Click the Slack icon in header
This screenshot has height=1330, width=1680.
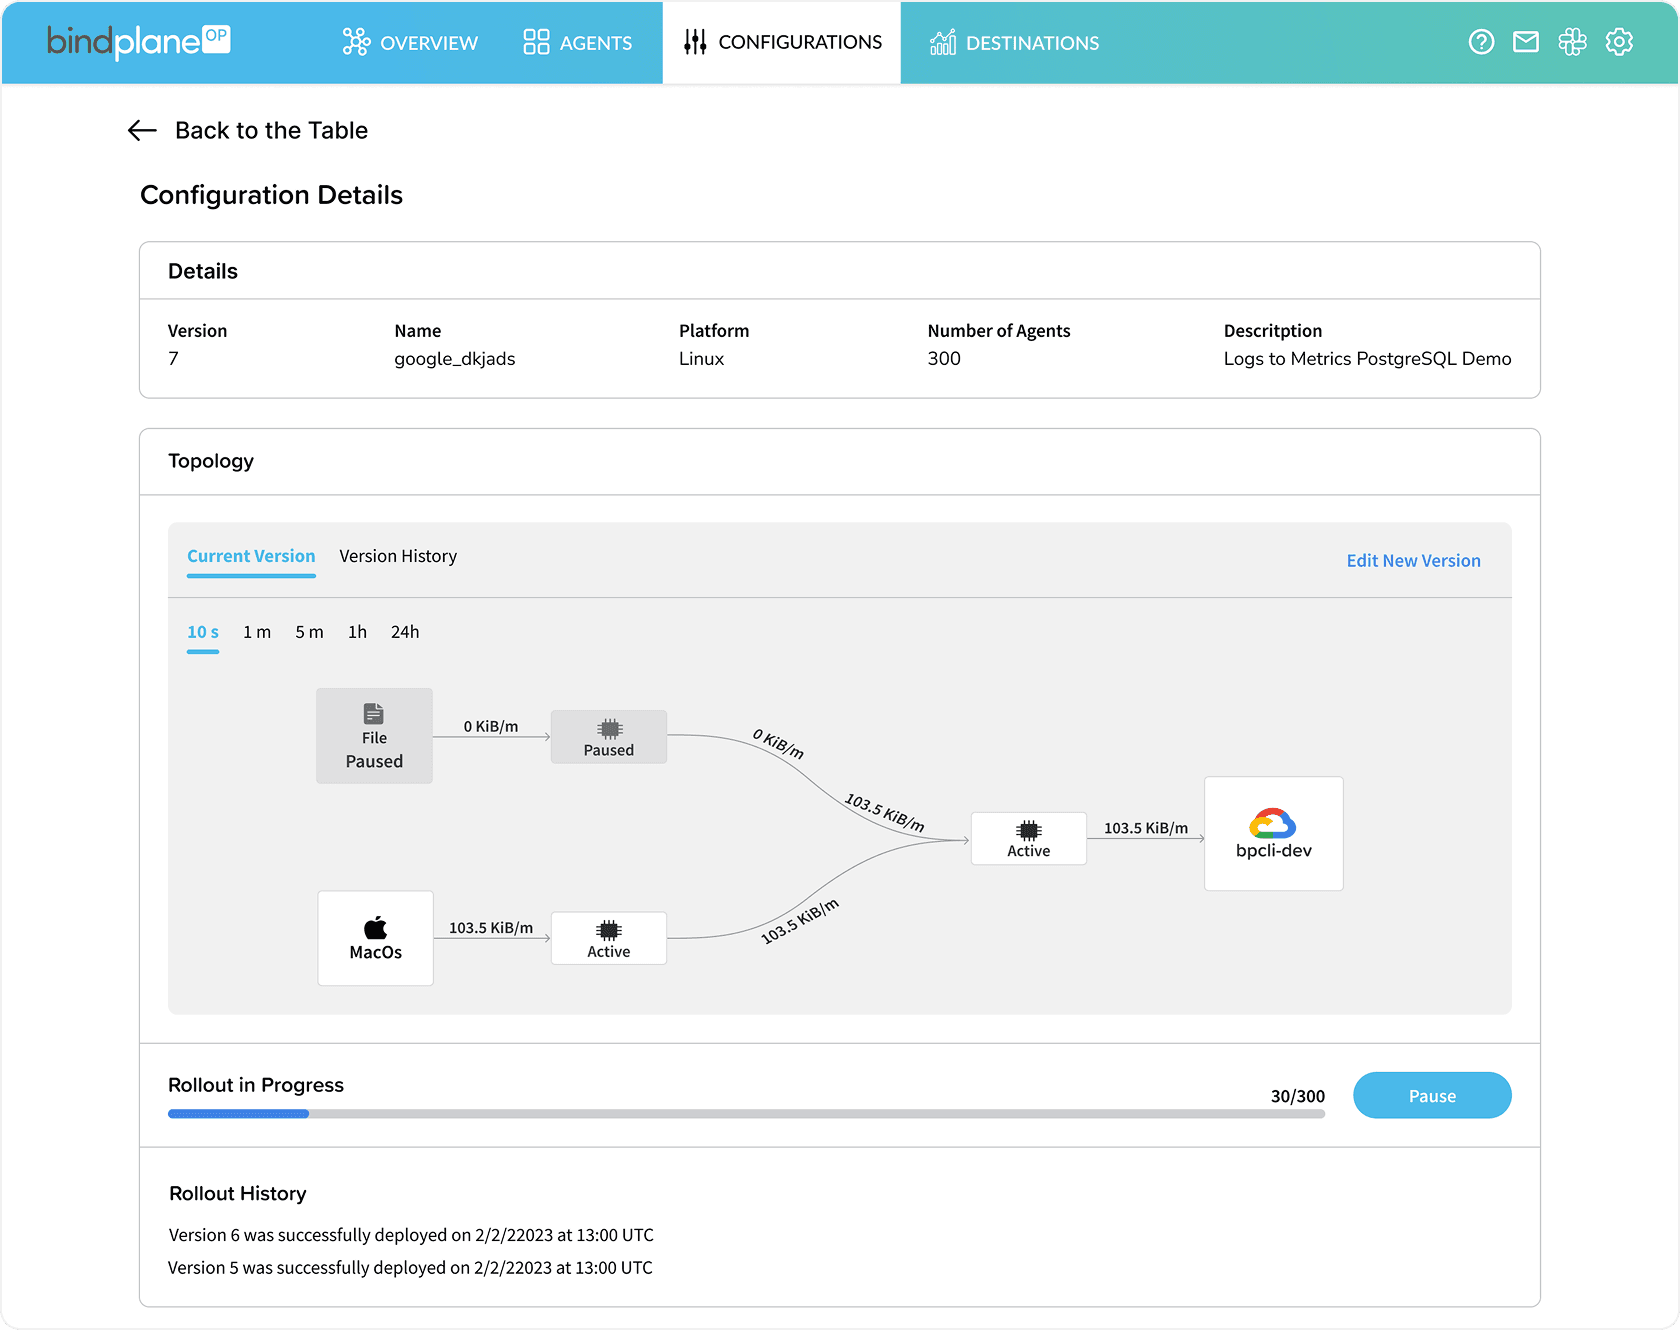pos(1573,42)
